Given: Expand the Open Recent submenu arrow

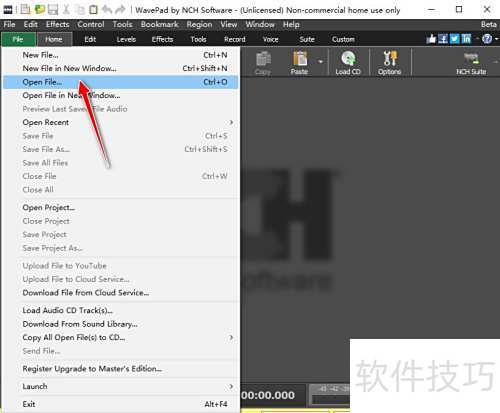Looking at the screenshot, I should [231, 122].
